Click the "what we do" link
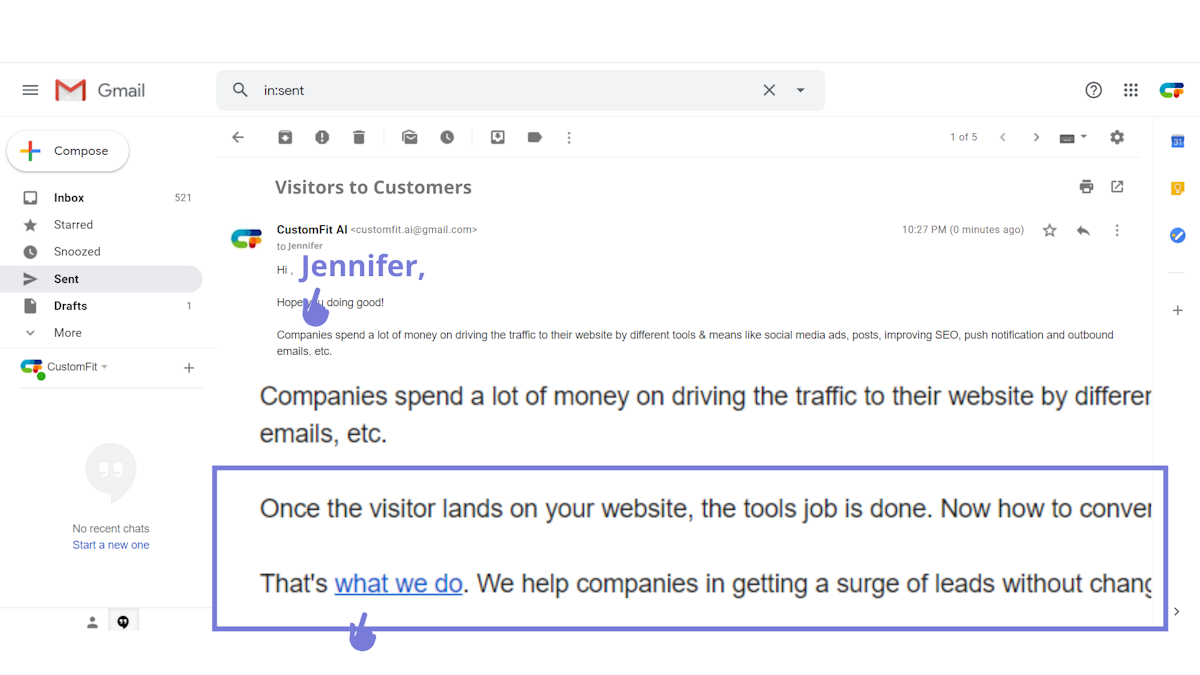 398,583
